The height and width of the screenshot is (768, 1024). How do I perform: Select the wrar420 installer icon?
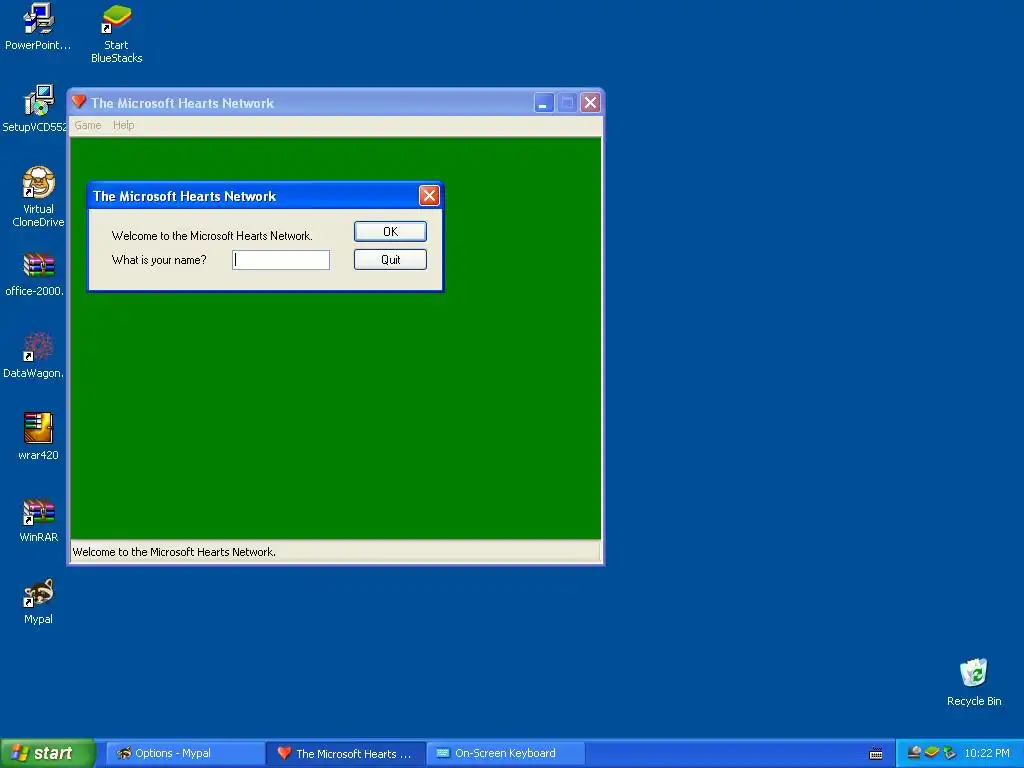[38, 436]
